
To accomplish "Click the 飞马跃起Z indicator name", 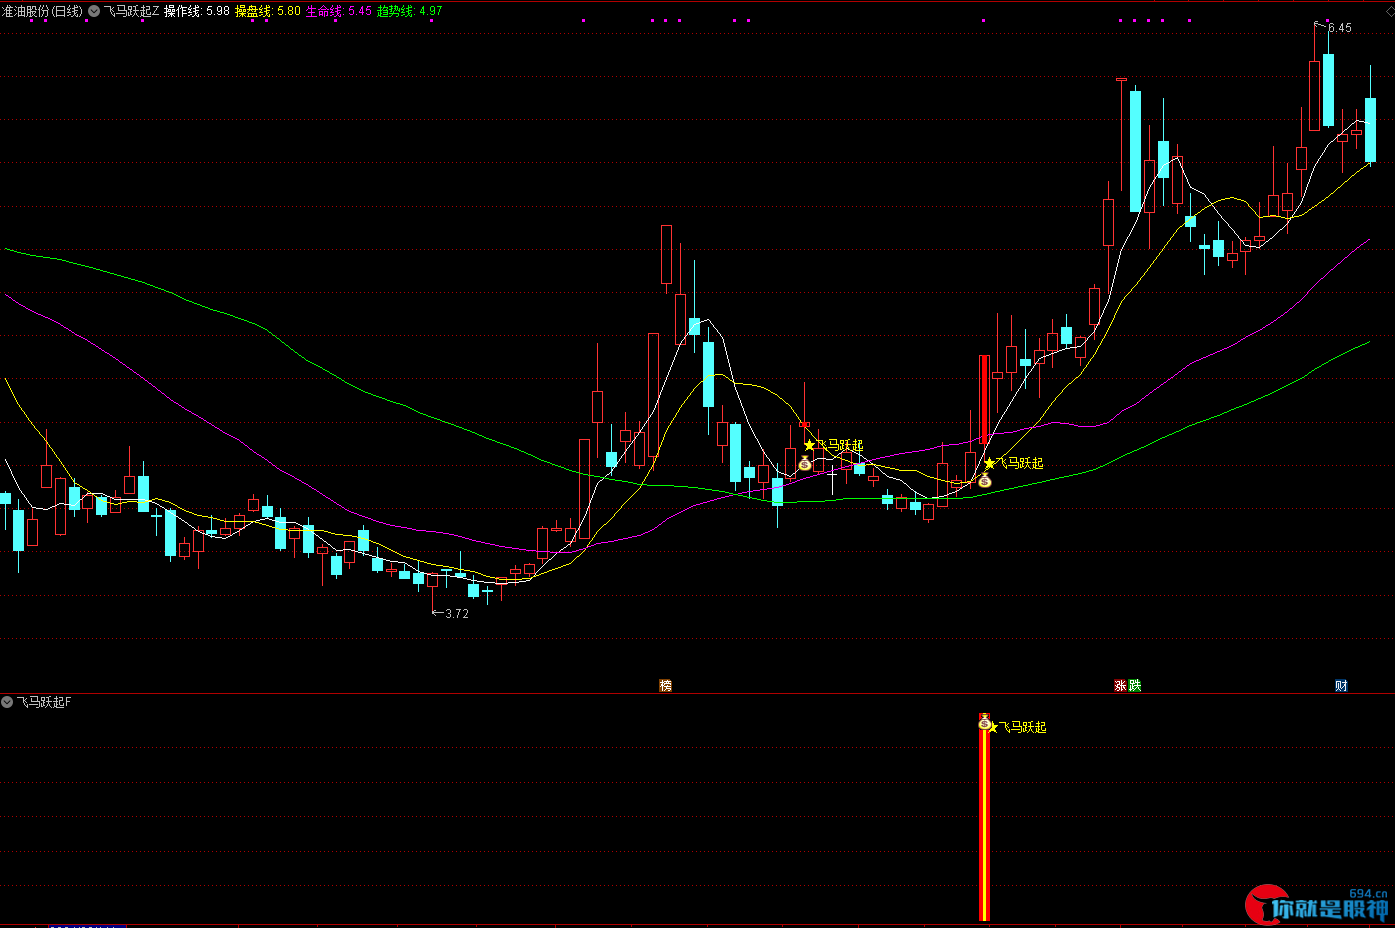I will [131, 11].
